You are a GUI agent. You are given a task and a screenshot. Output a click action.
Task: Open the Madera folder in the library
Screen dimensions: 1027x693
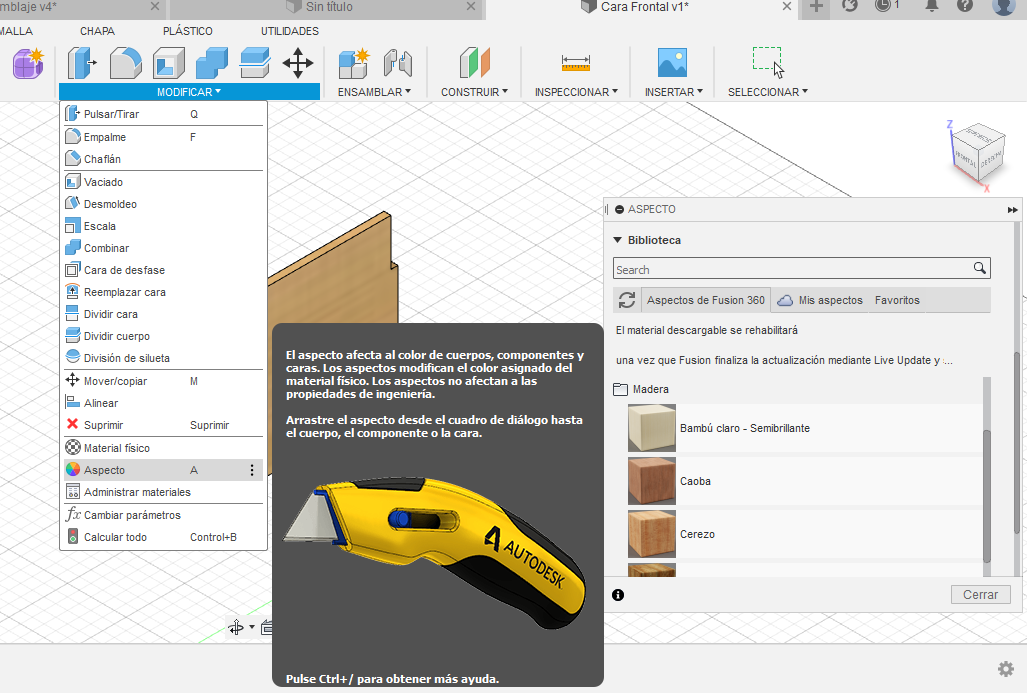coord(650,389)
